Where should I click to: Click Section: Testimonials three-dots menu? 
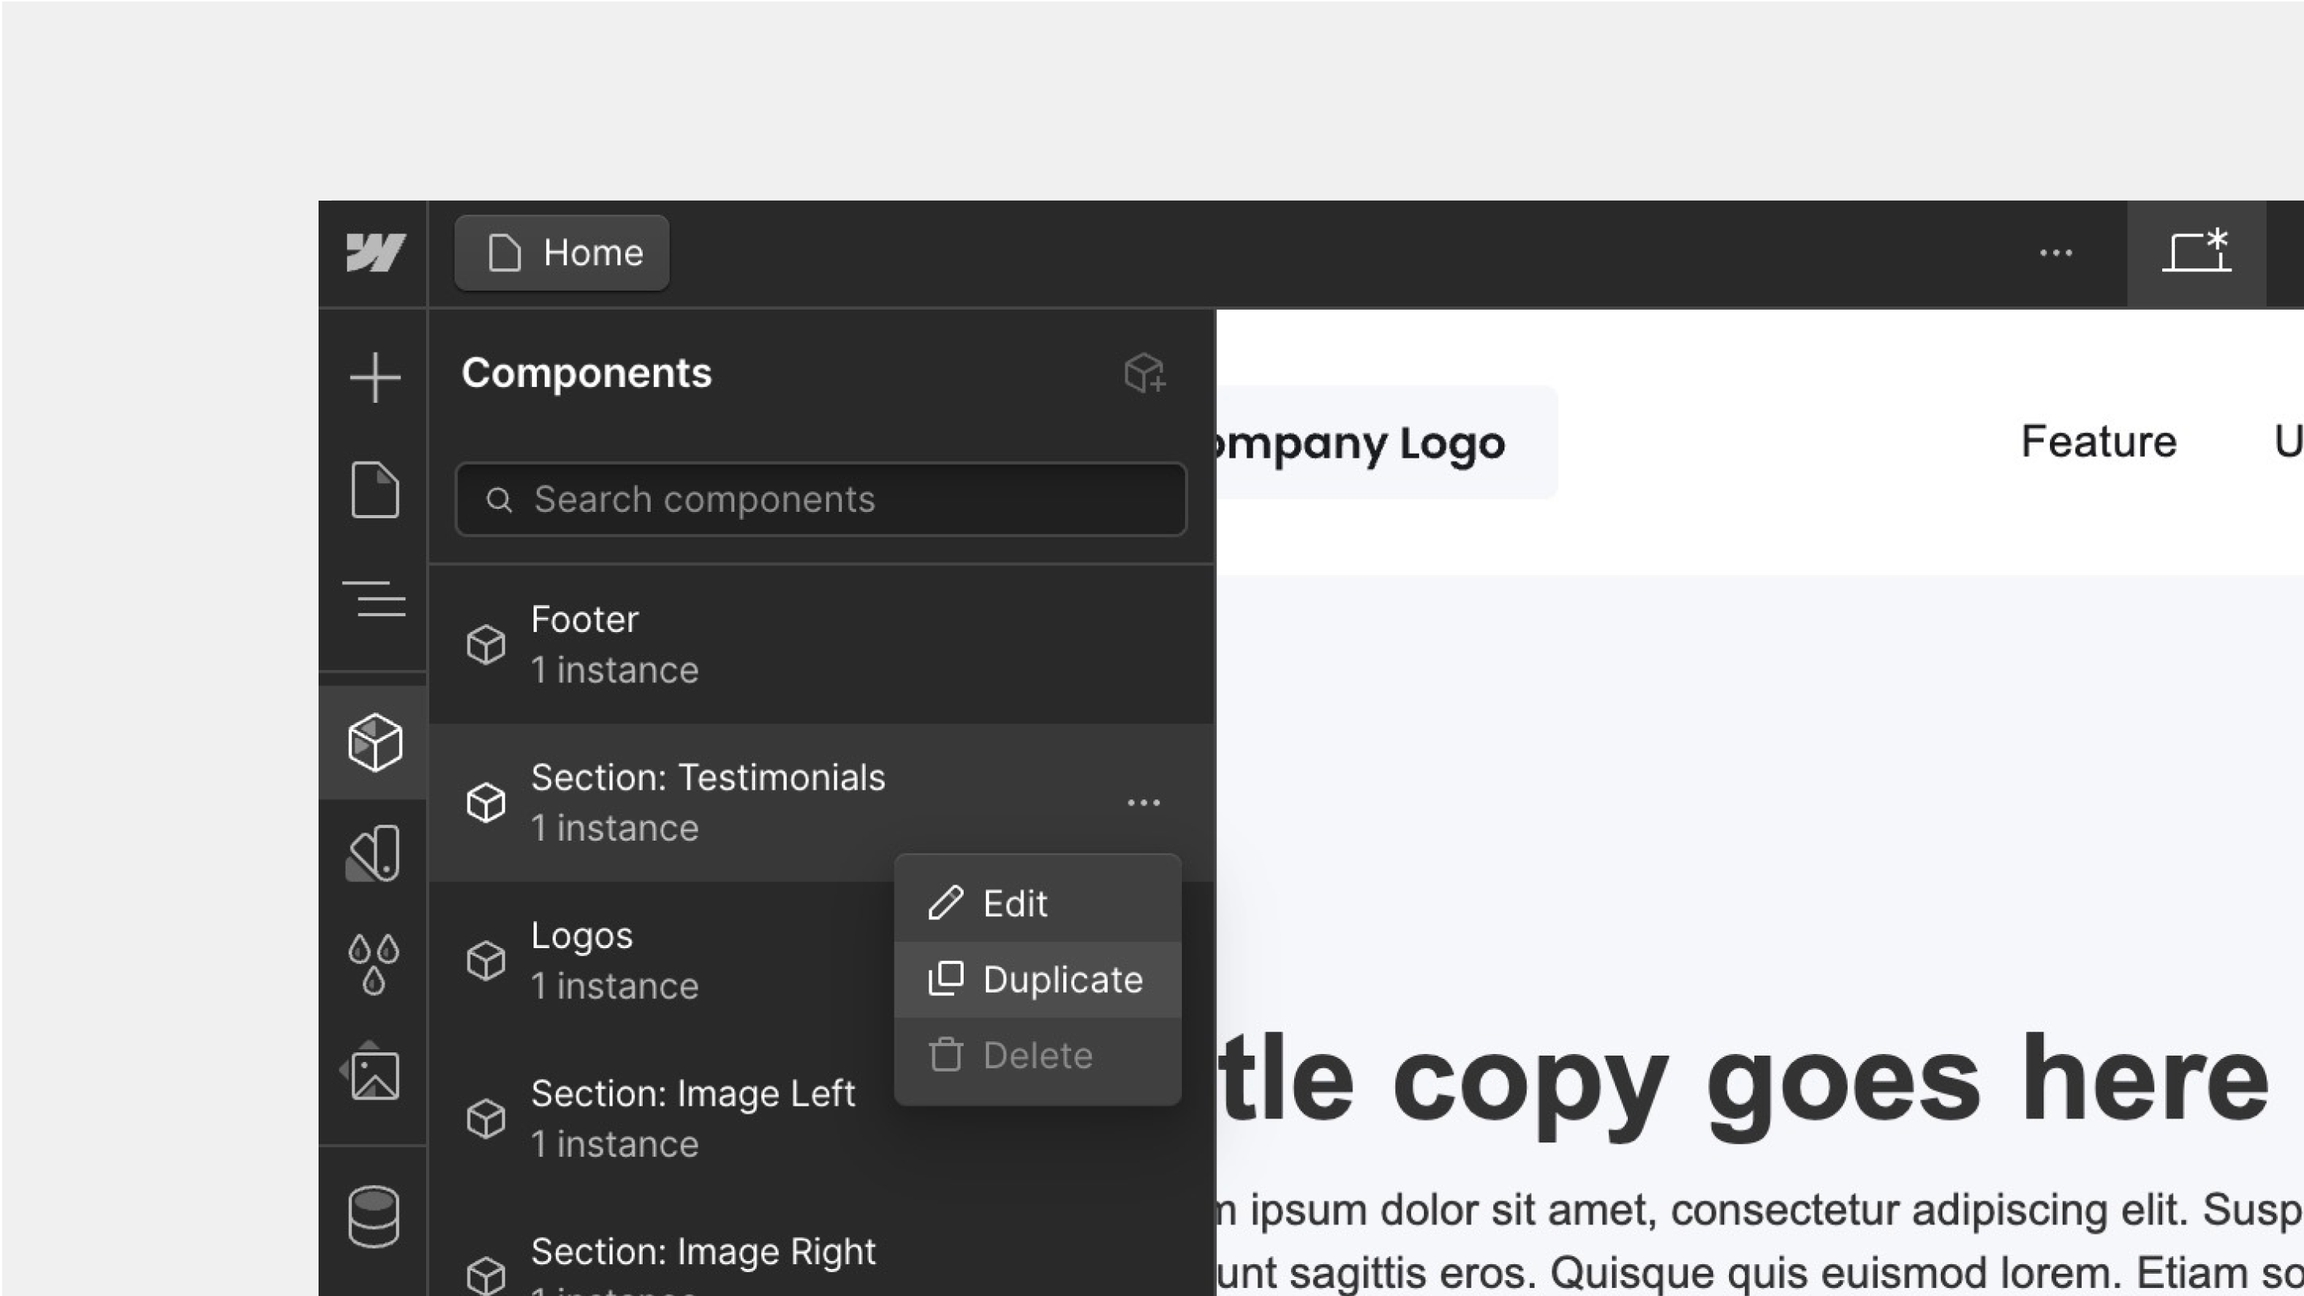click(1143, 803)
